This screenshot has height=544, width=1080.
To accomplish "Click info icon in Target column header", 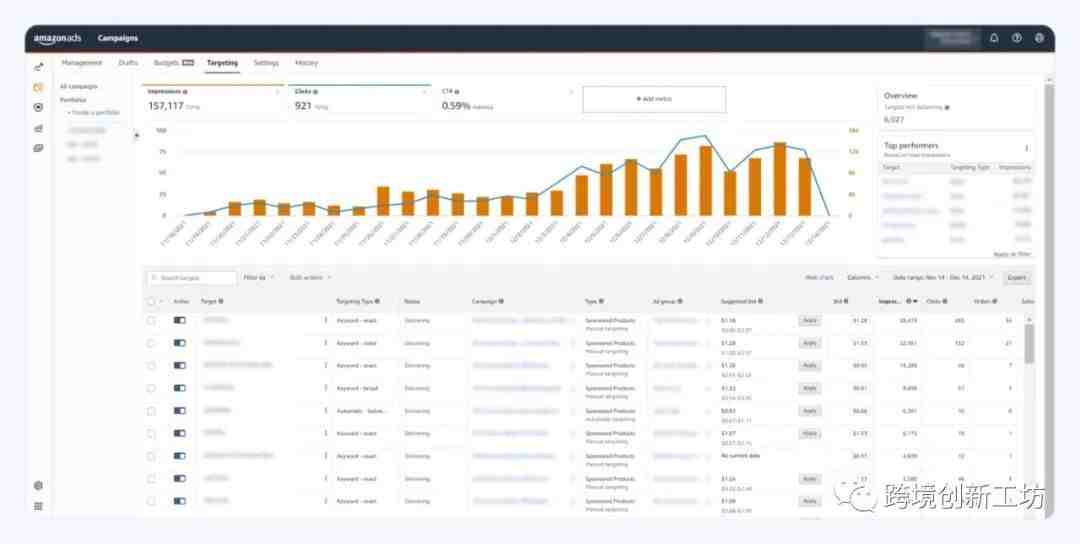I will [x=221, y=301].
